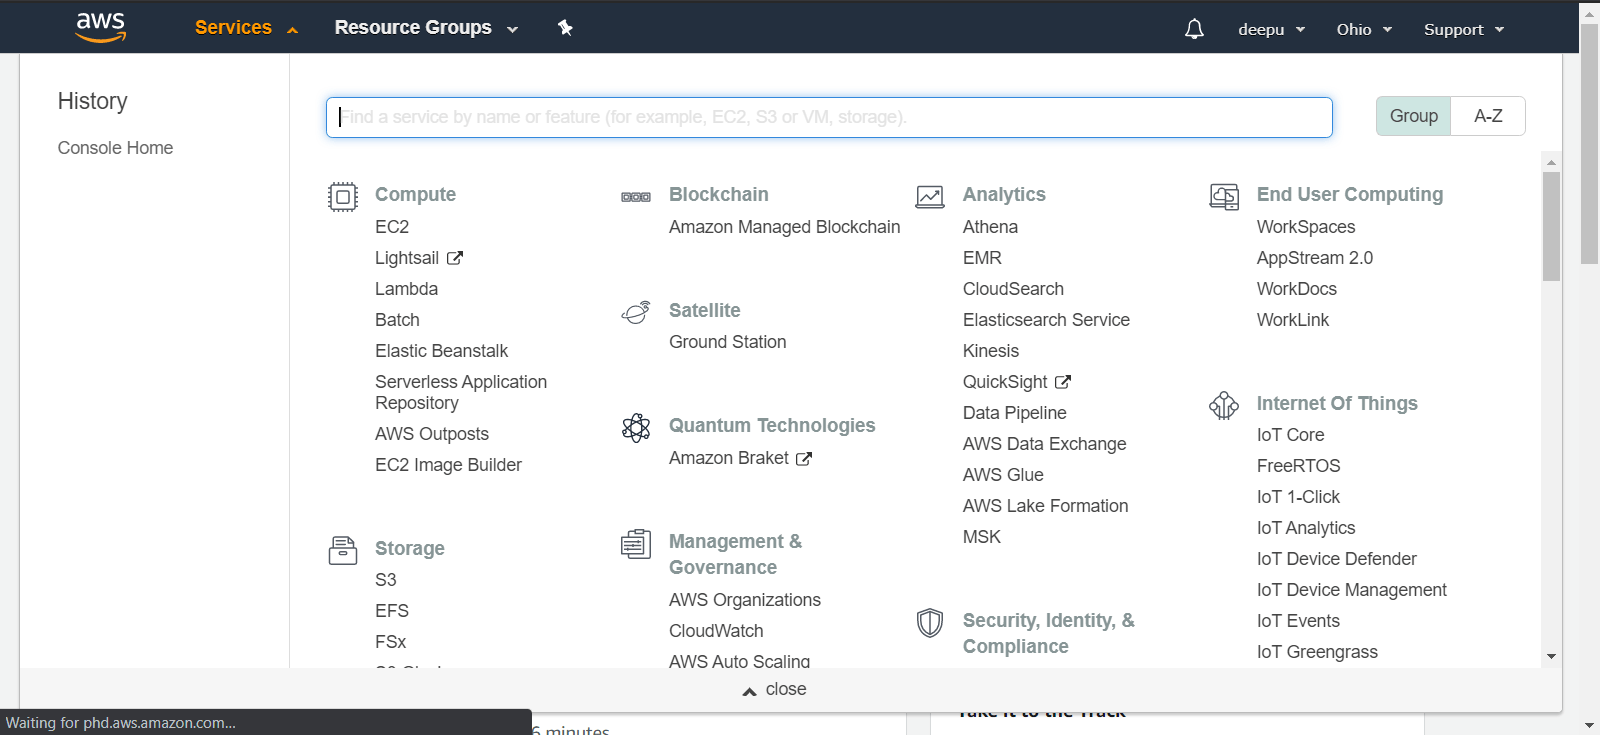Click external link icon beside Lightsail
The height and width of the screenshot is (735, 1600).
455,258
